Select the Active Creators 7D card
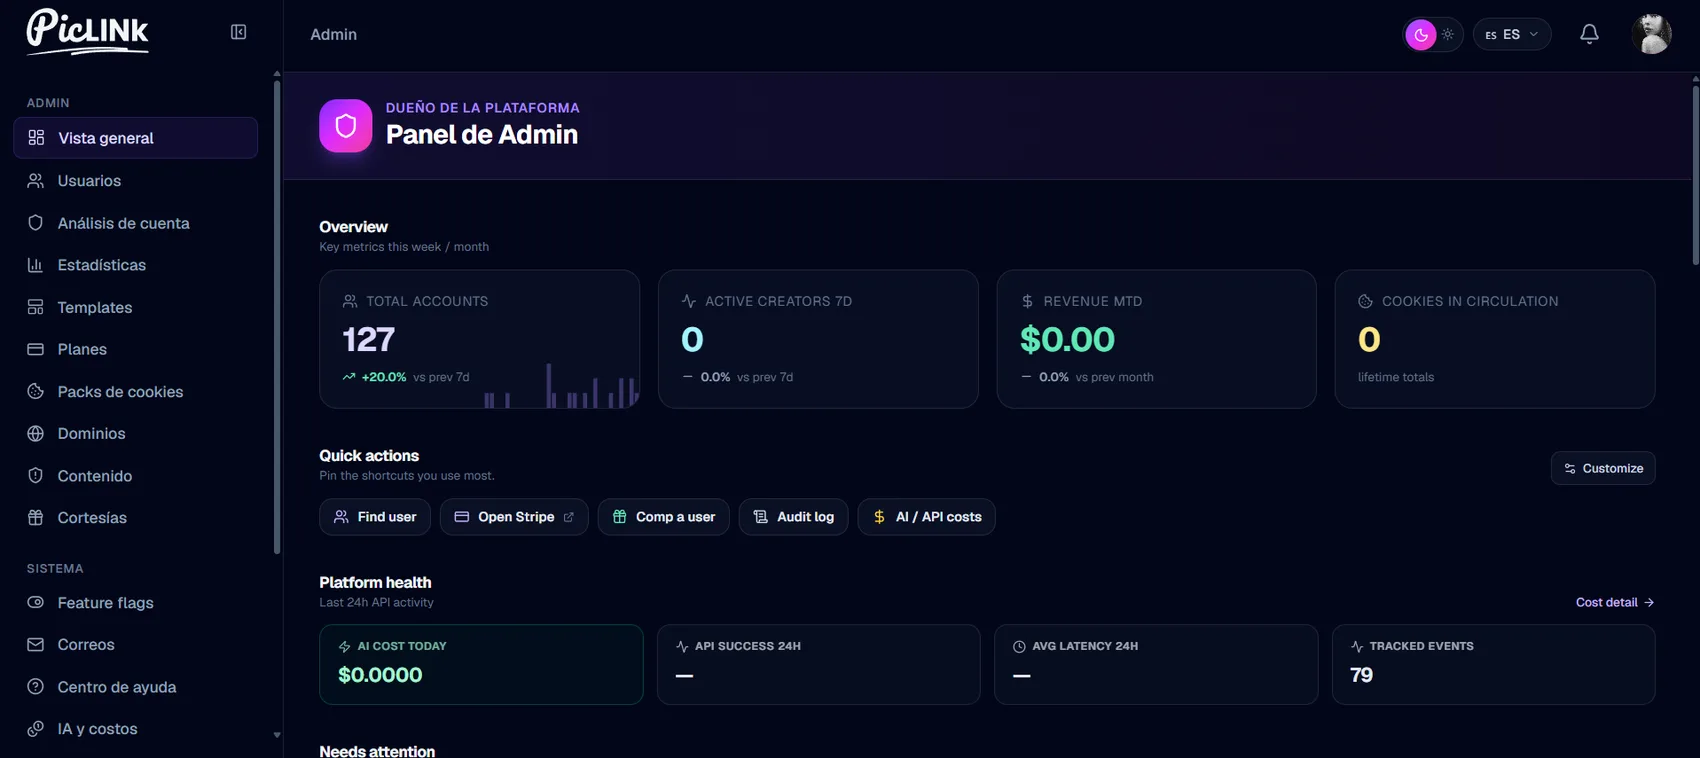Screen dimensions: 1700x758 (818, 339)
